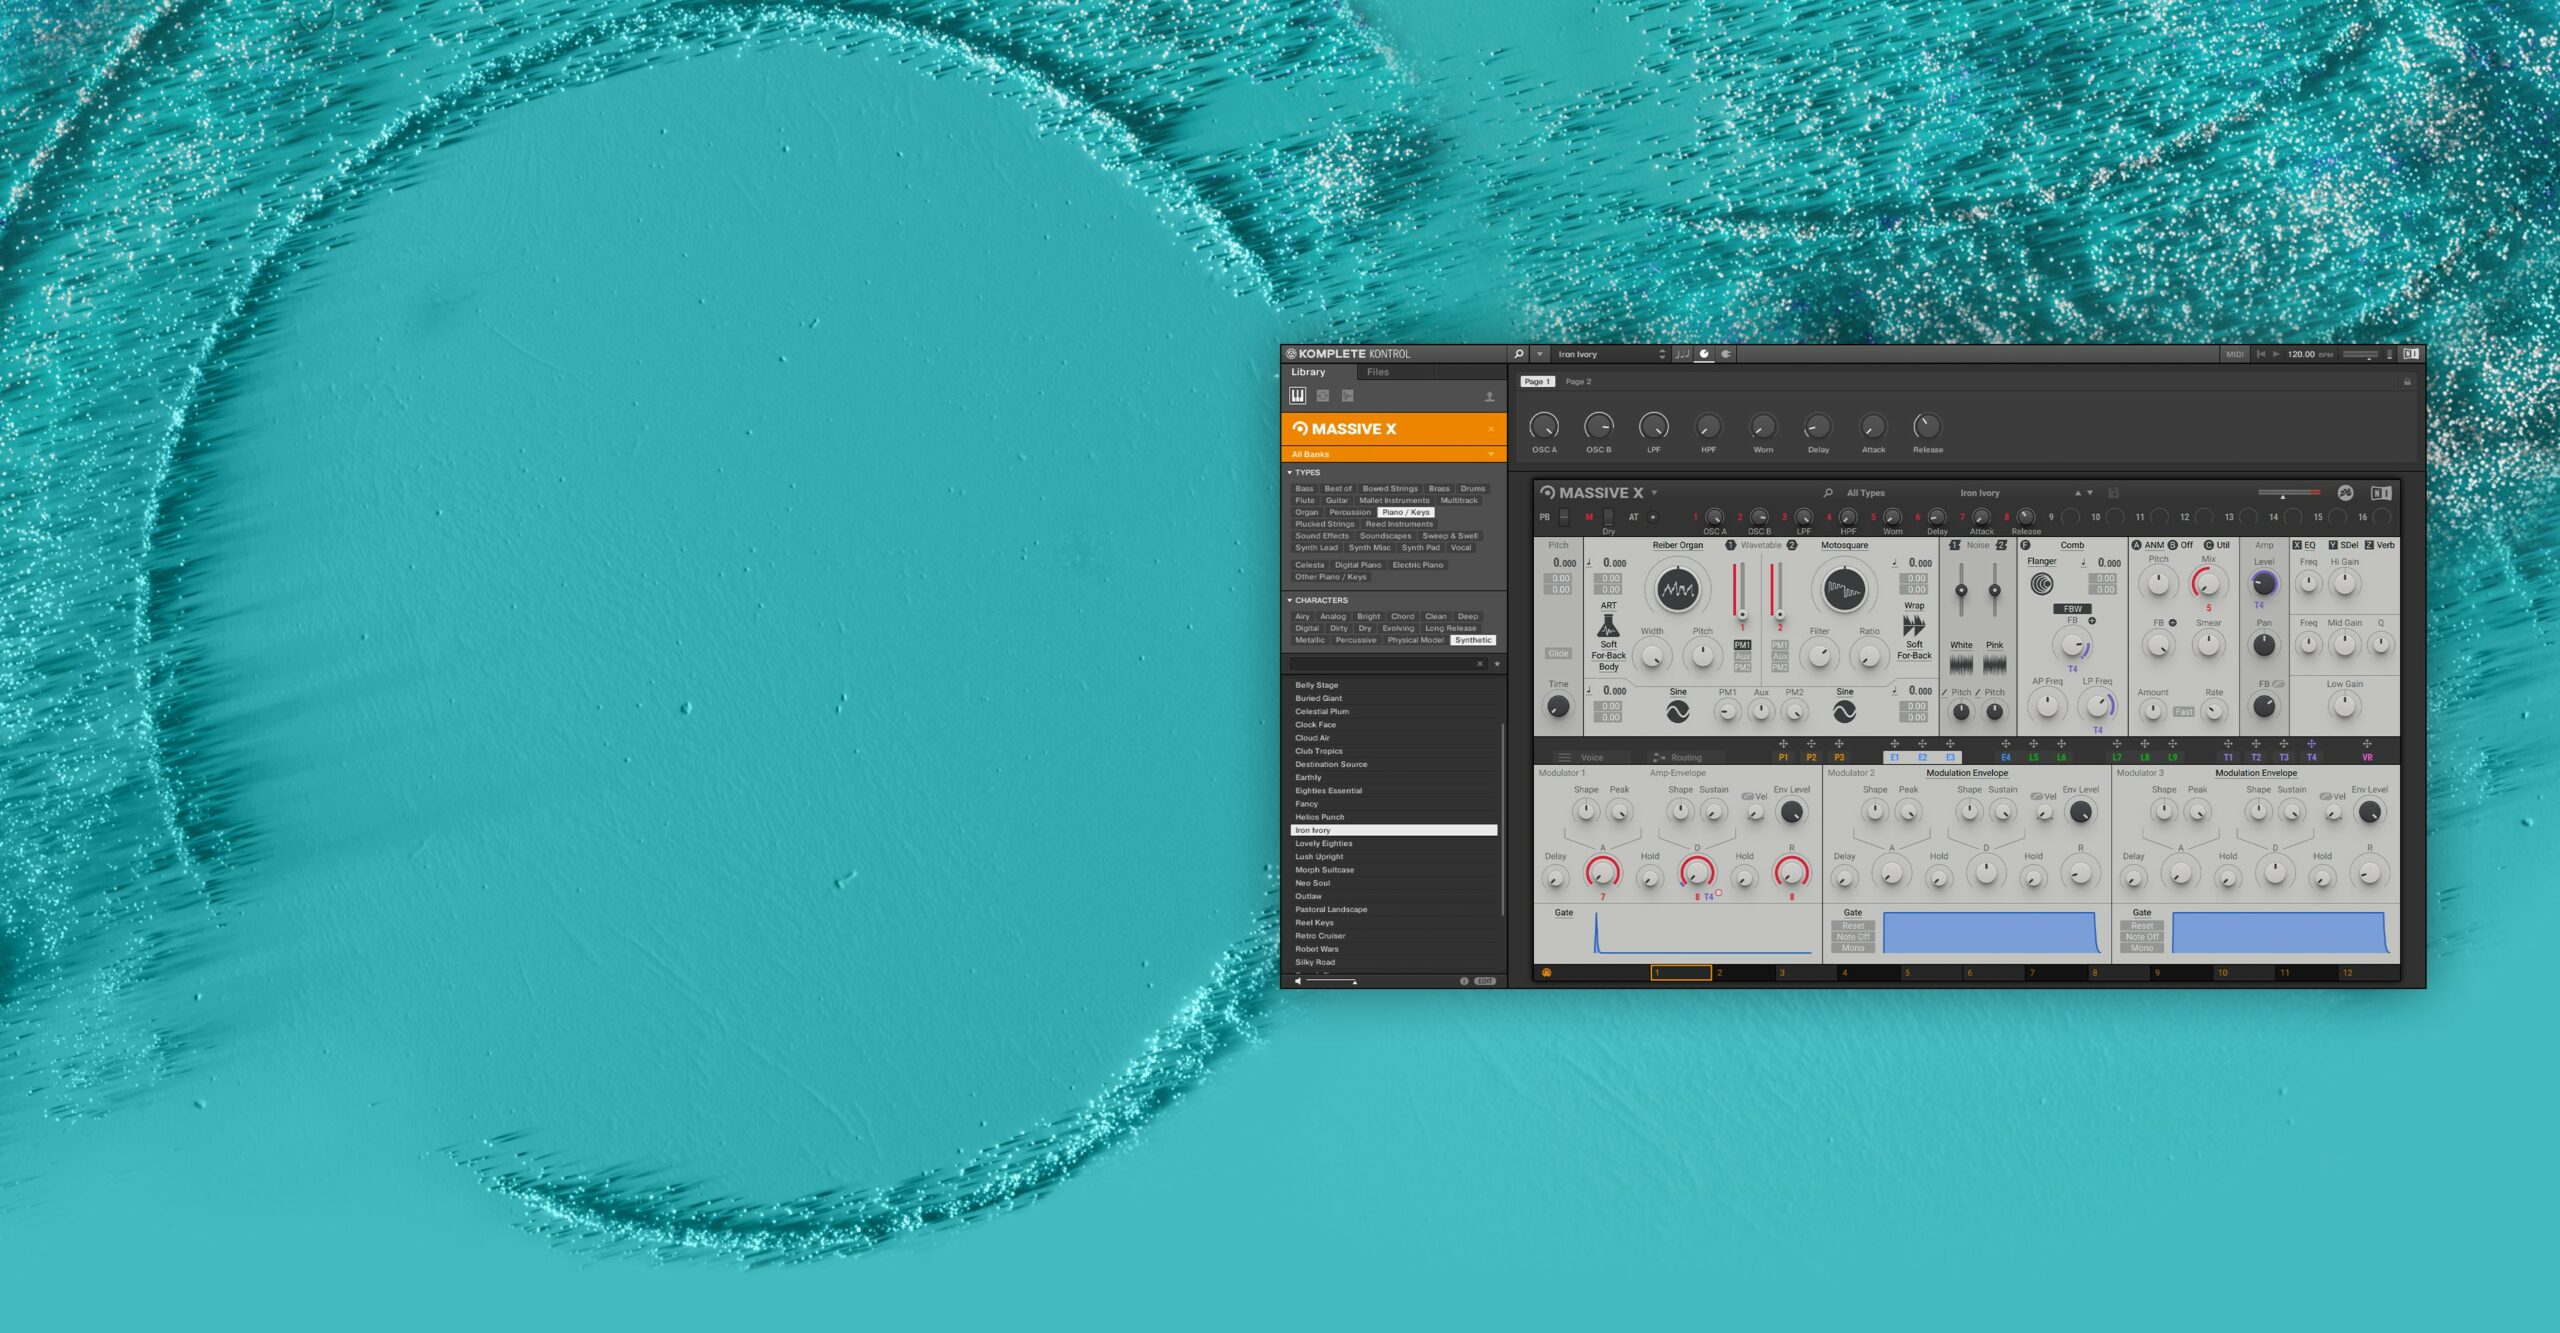Viewport: 2560px width, 1333px height.
Task: Toggle the X EQ effect slot
Action: coord(2304,545)
